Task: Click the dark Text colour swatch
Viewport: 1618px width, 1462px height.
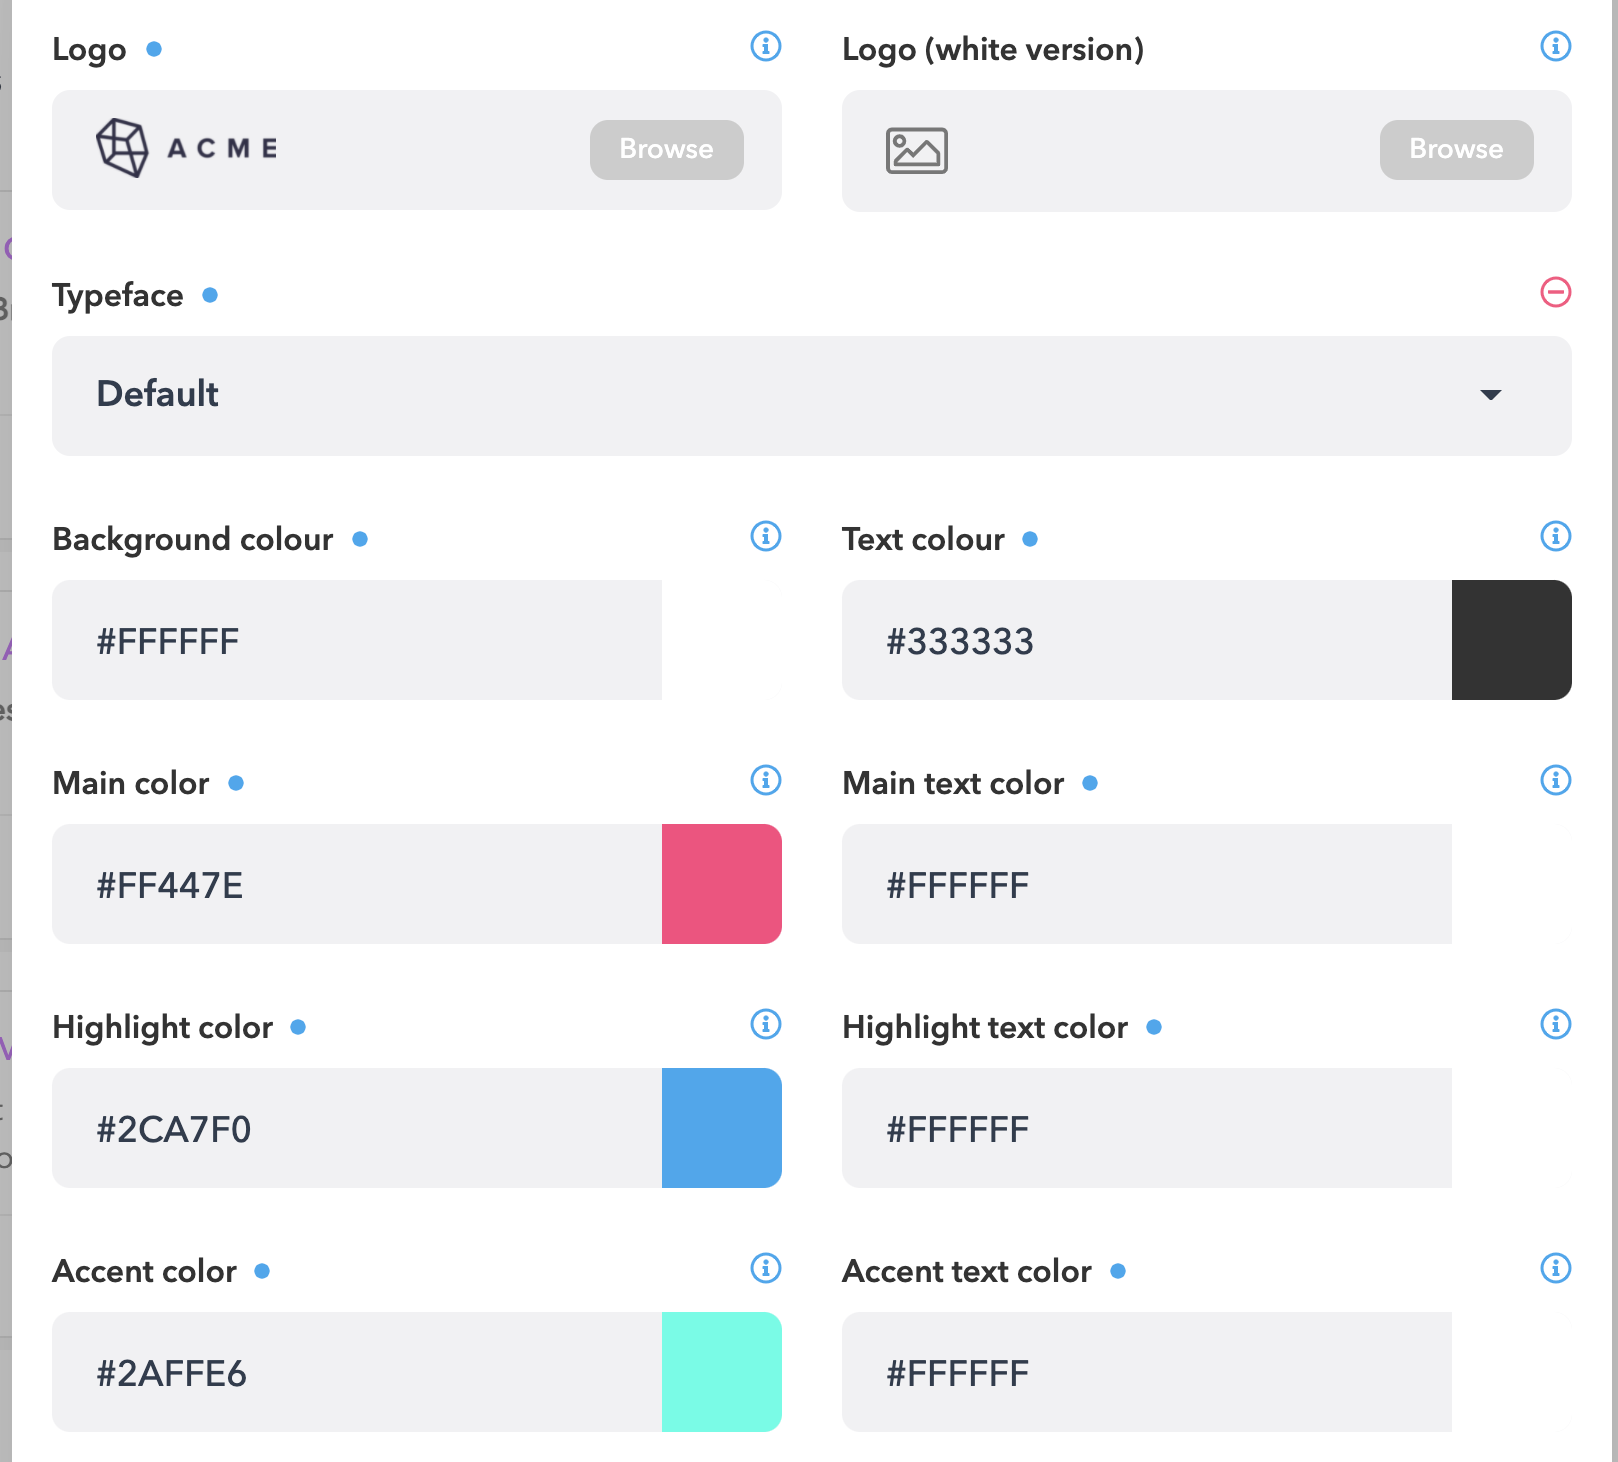Action: (1512, 640)
